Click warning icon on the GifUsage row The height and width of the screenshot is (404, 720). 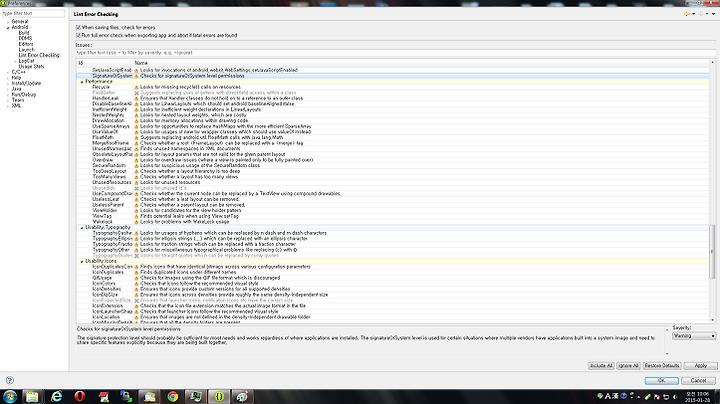(136, 278)
